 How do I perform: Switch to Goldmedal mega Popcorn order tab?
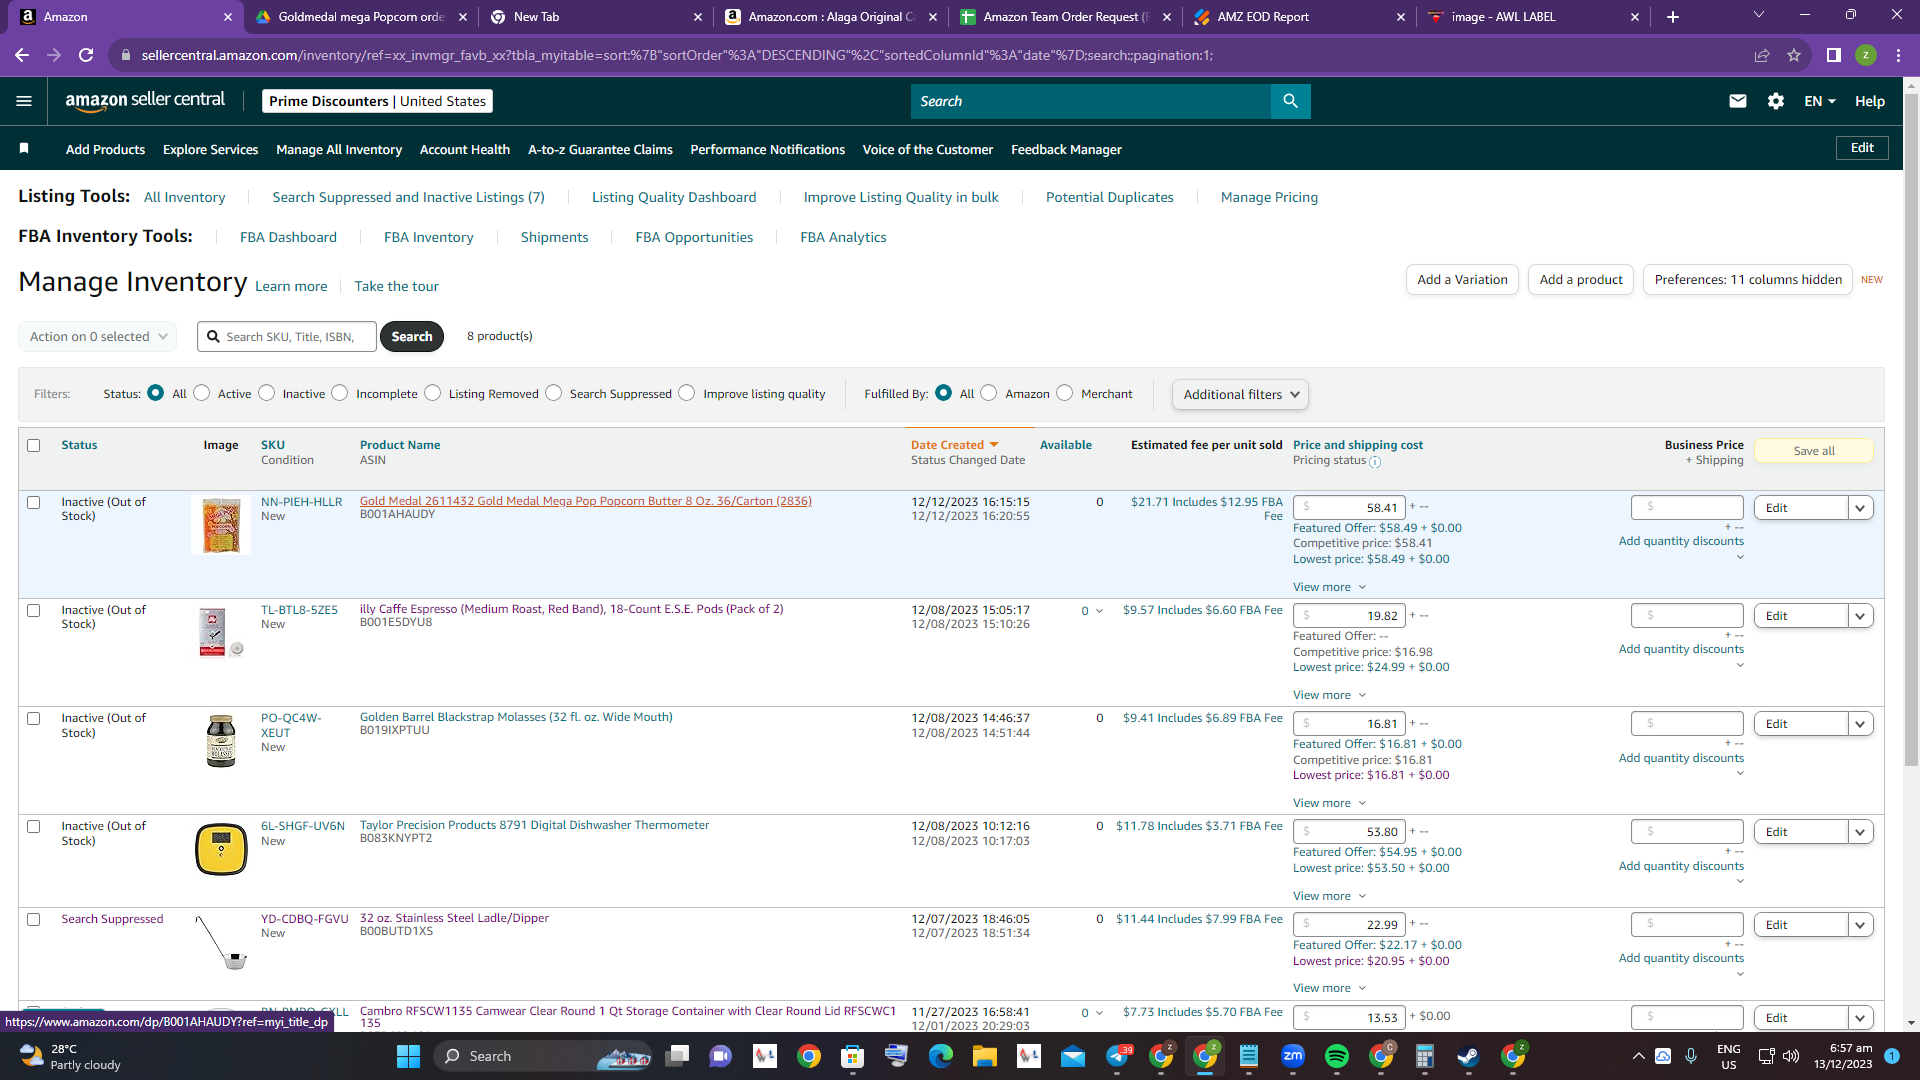point(360,17)
